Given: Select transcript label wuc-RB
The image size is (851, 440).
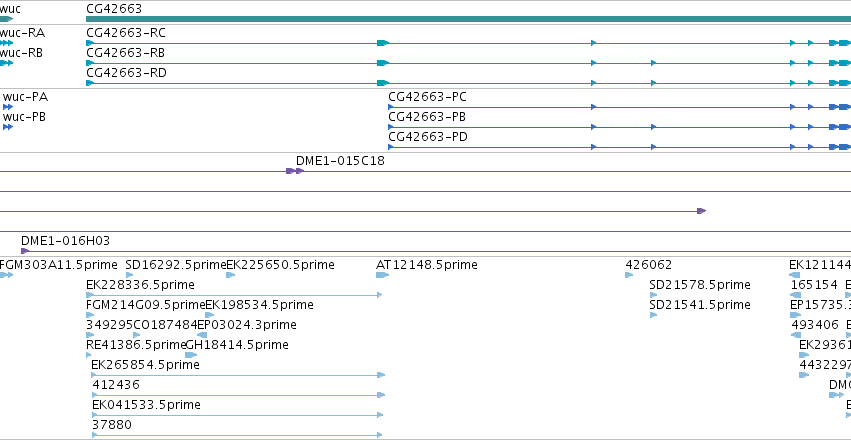Looking at the screenshot, I should [21, 53].
